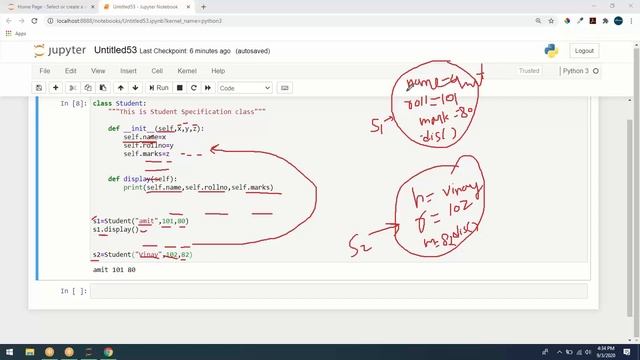Image resolution: width=640 pixels, height=360 pixels.
Task: Open the command palette keyboard icon
Action: pyautogui.click(x=284, y=88)
